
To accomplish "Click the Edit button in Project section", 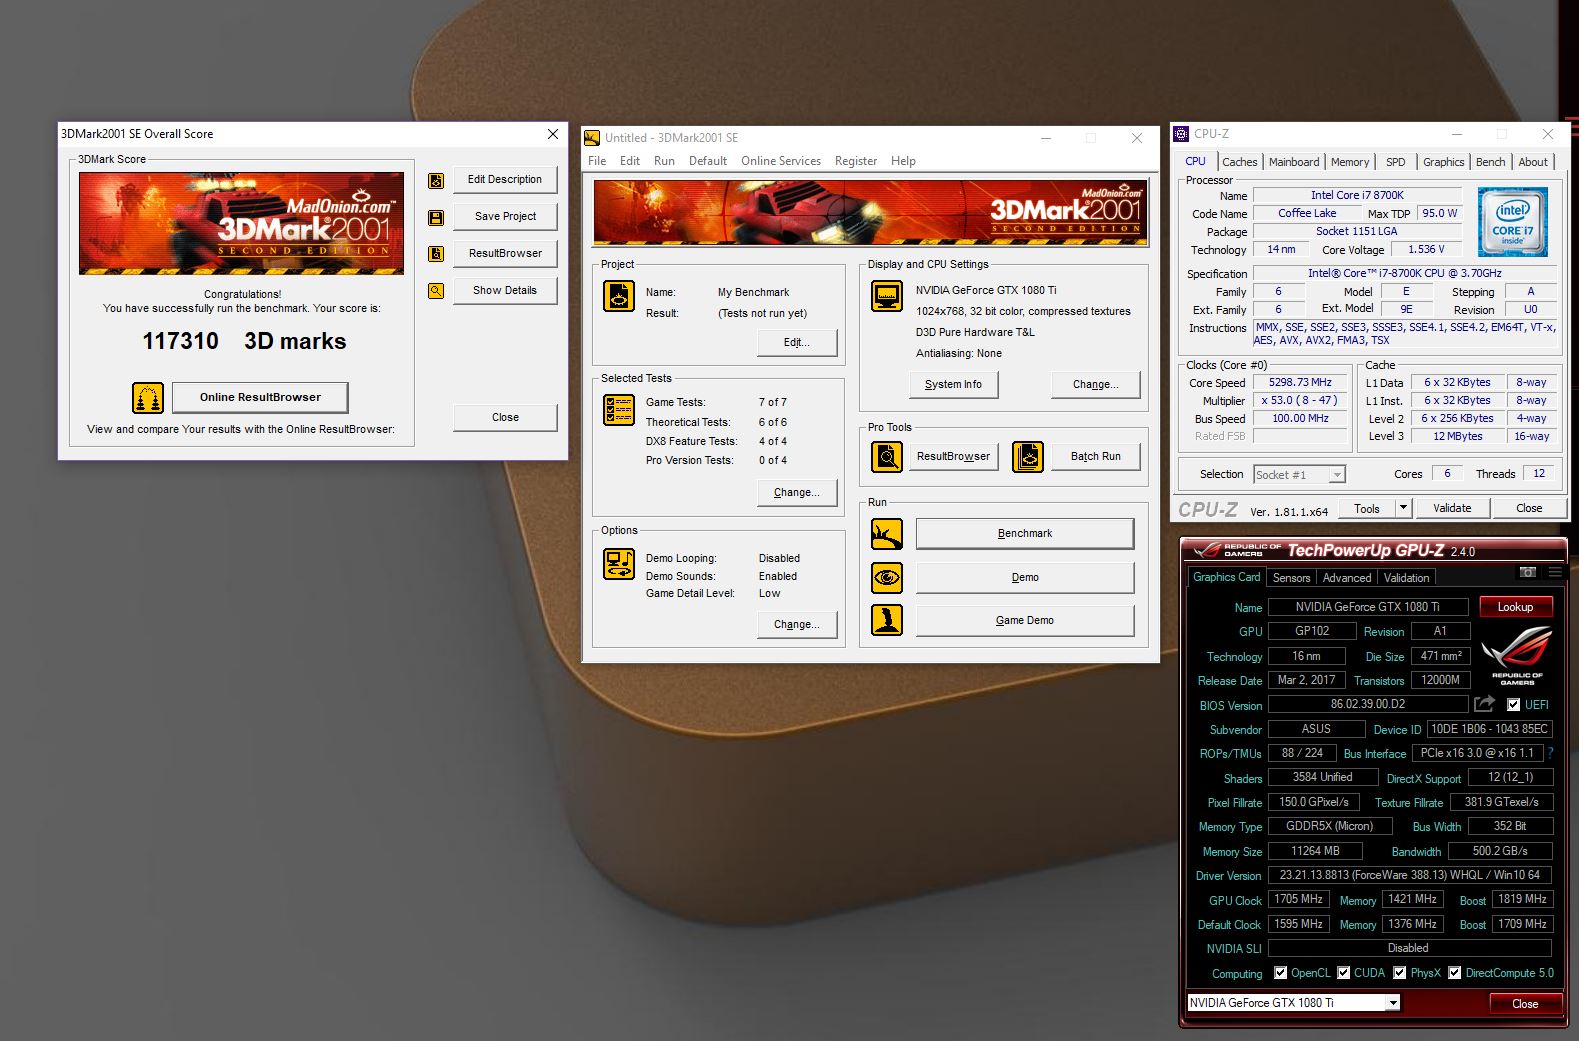I will (x=797, y=342).
